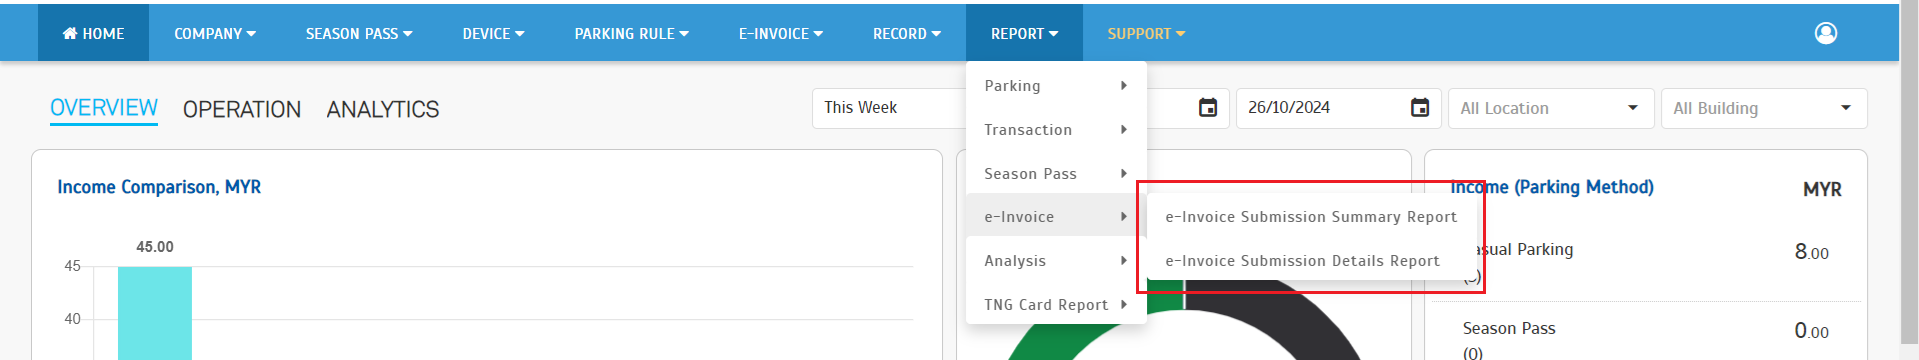Click the user profile icon
1919x360 pixels.
(x=1826, y=33)
